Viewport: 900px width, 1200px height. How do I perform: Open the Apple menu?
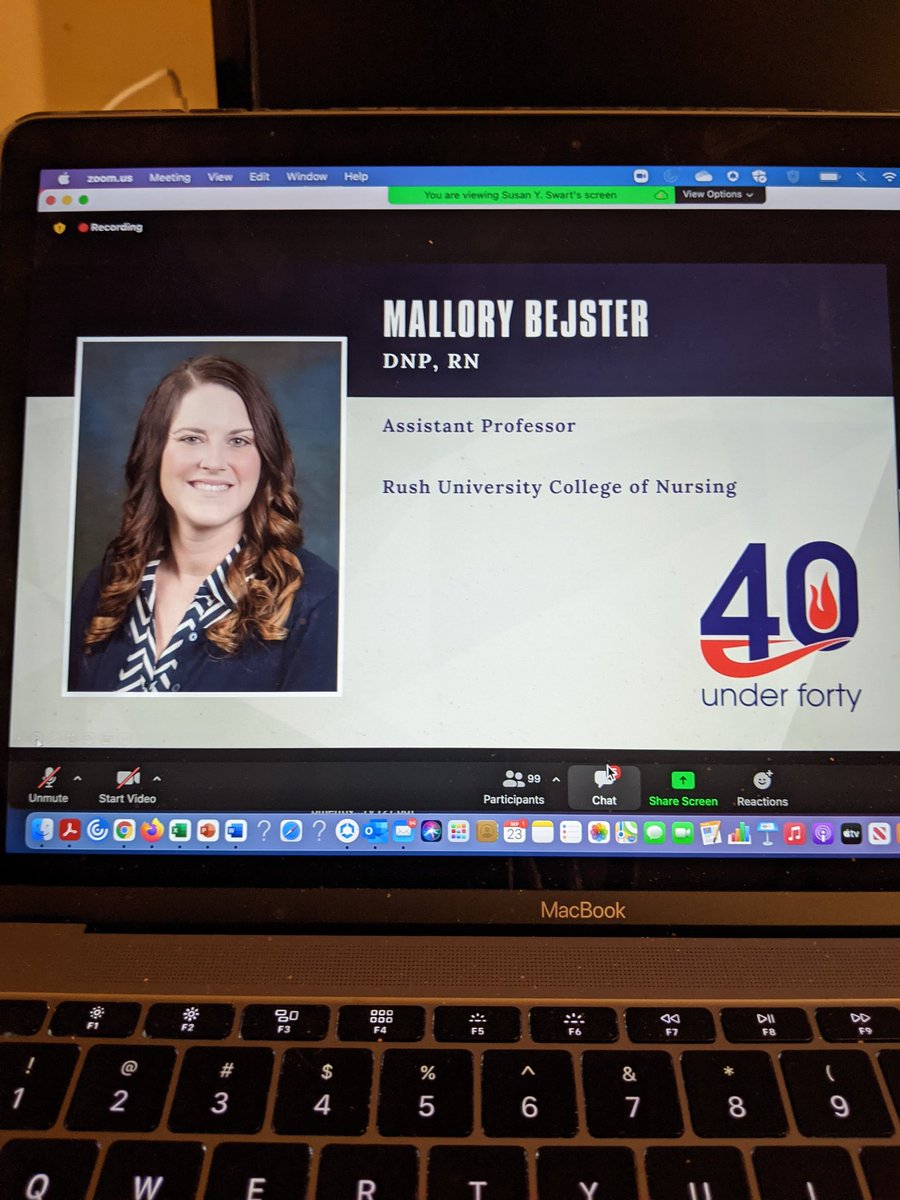pyautogui.click(x=64, y=177)
